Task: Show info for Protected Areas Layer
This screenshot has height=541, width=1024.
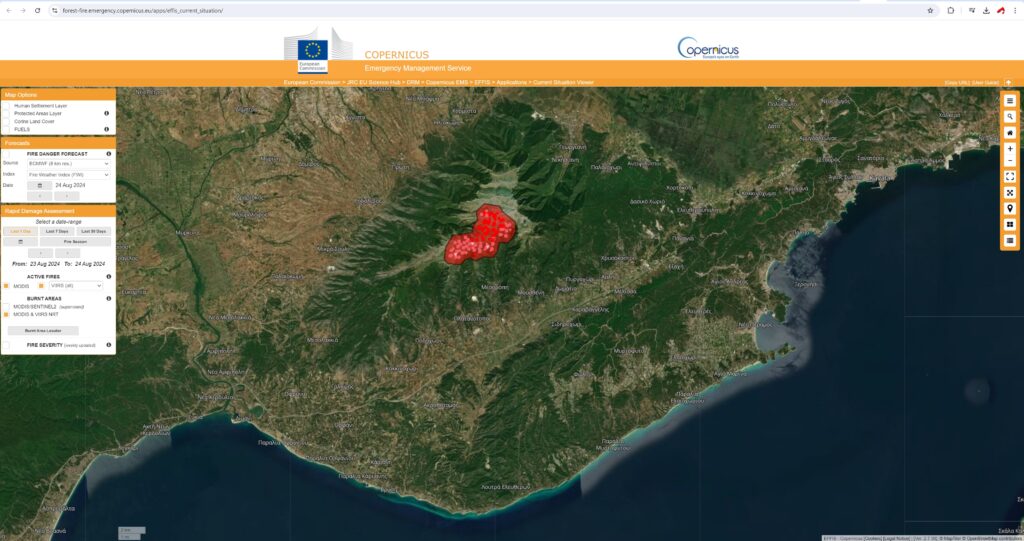Action: [x=106, y=113]
